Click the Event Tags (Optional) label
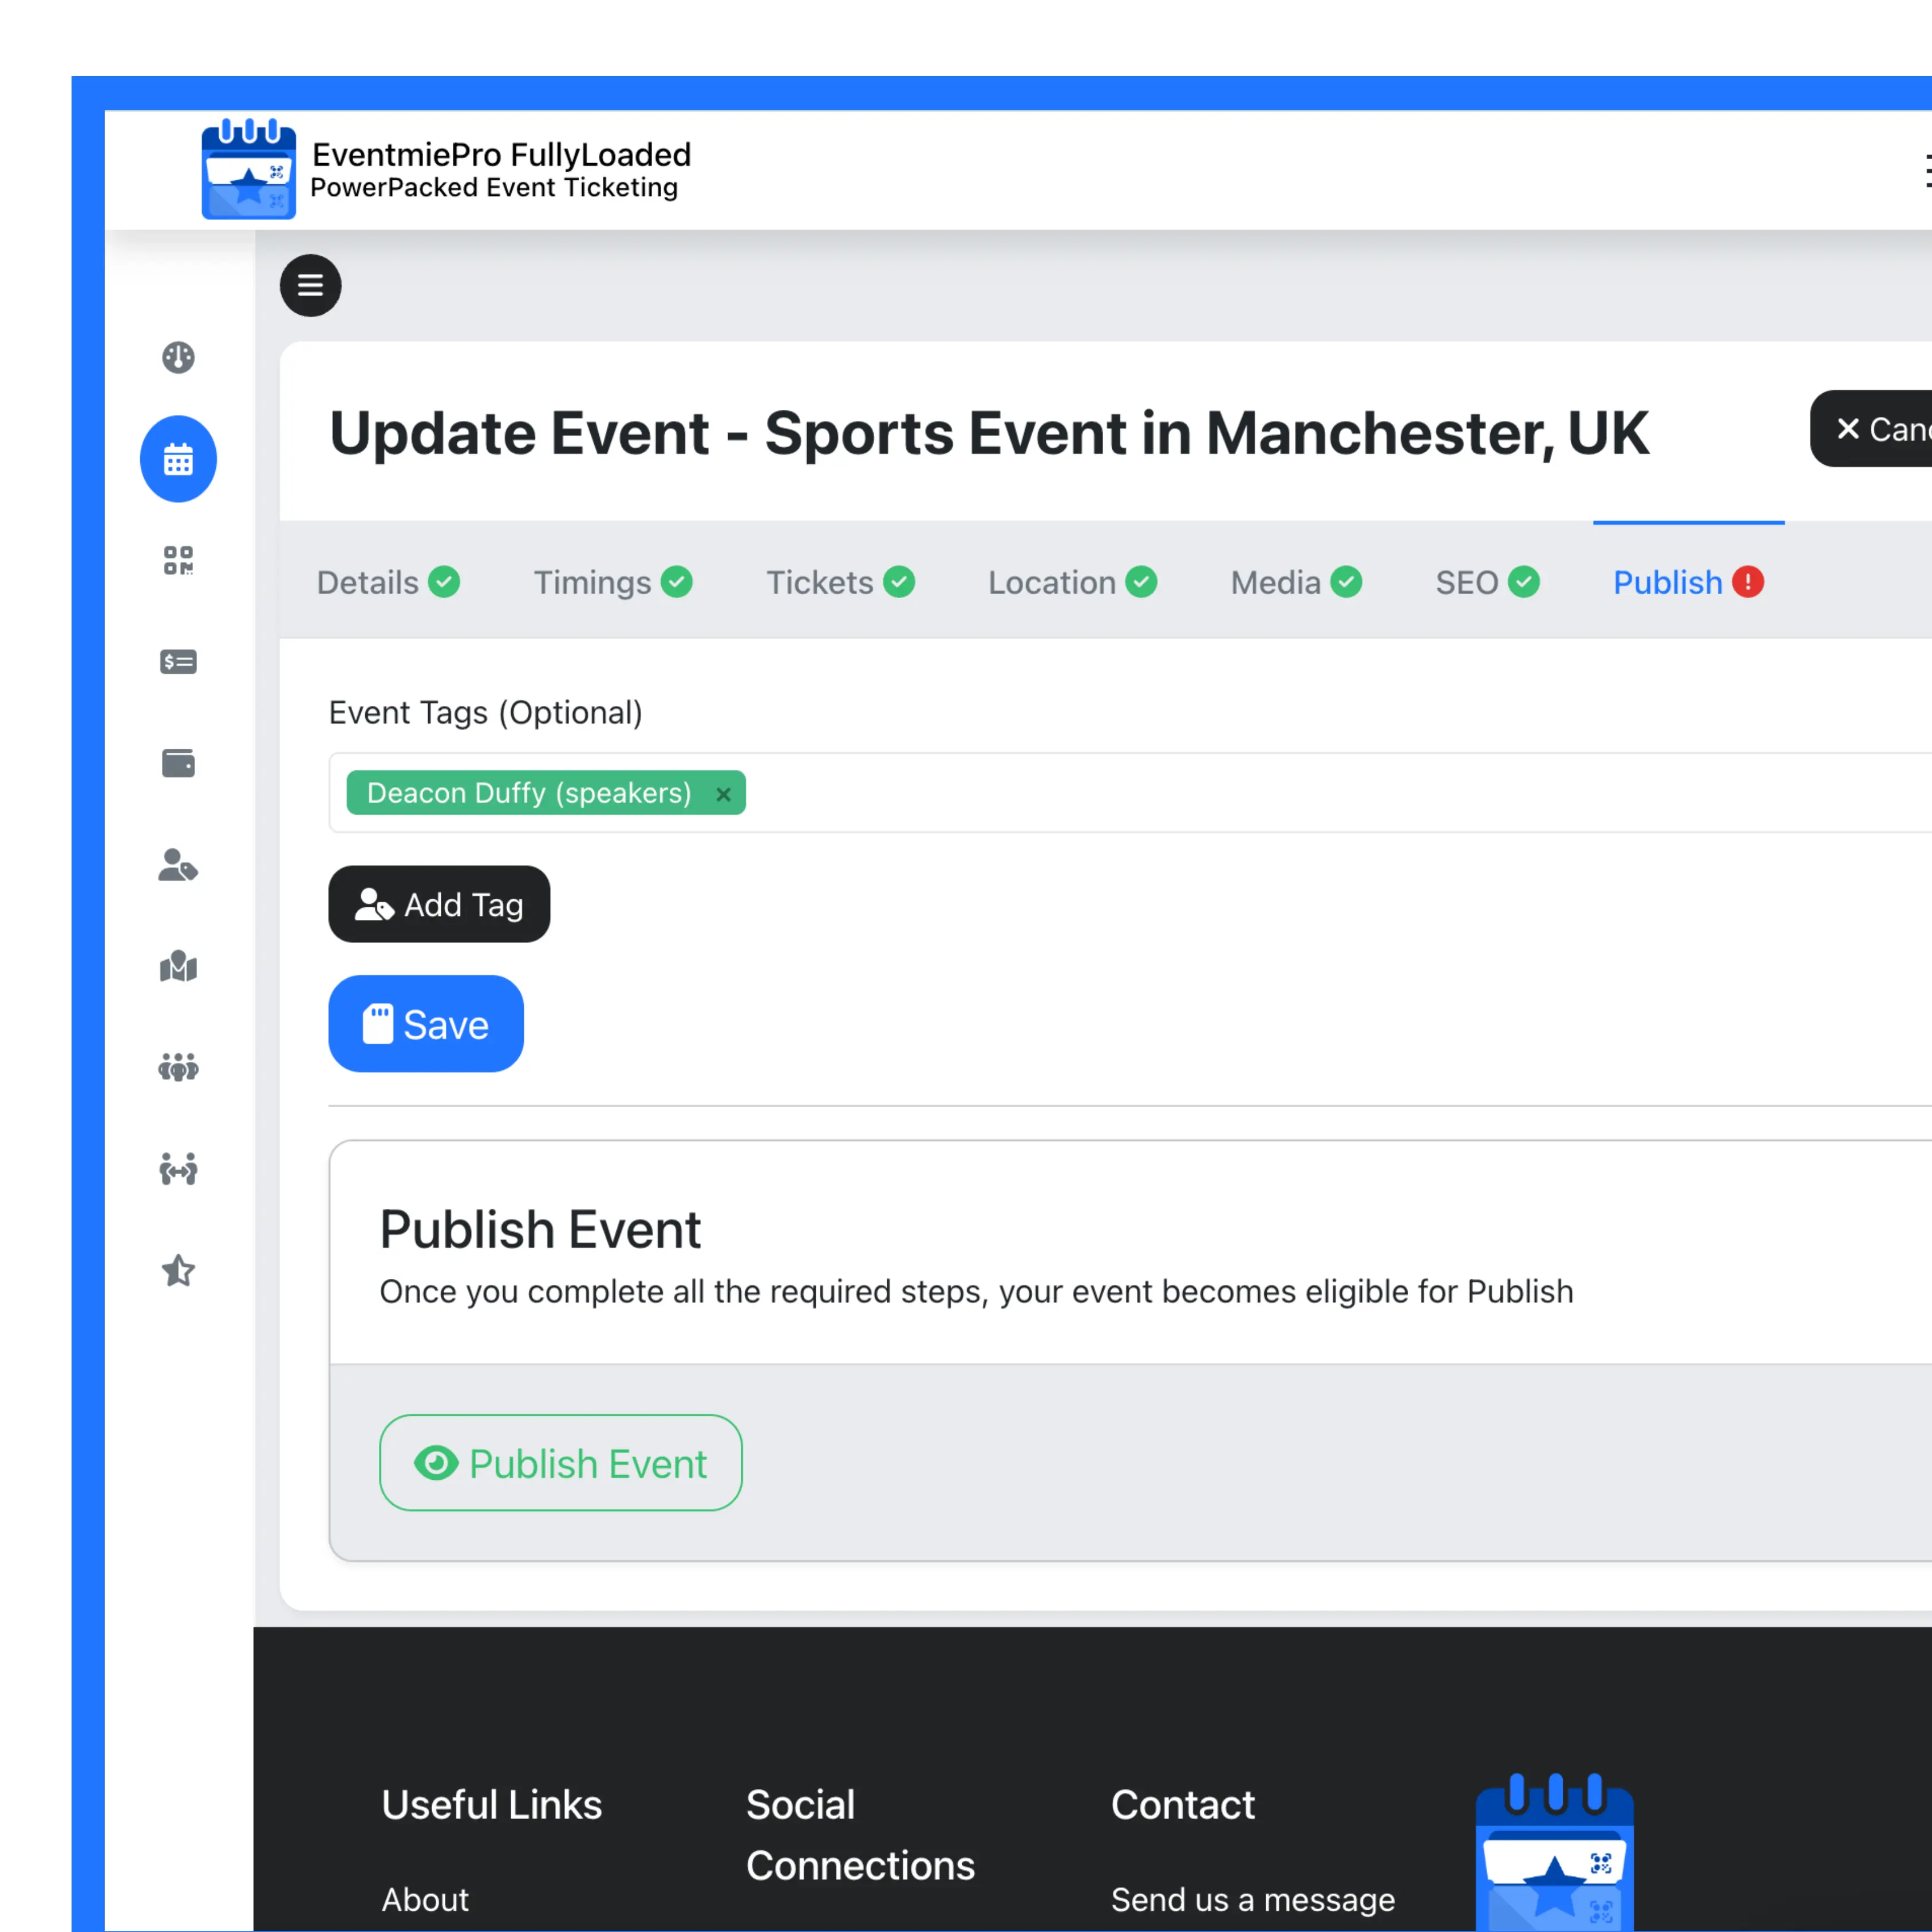This screenshot has height=1932, width=1932. point(486,713)
